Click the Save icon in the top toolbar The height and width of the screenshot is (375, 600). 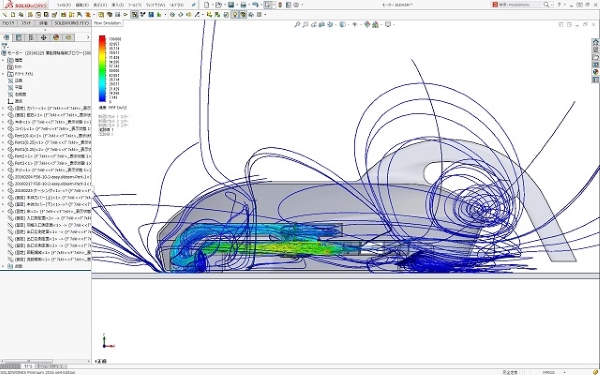pos(231,5)
